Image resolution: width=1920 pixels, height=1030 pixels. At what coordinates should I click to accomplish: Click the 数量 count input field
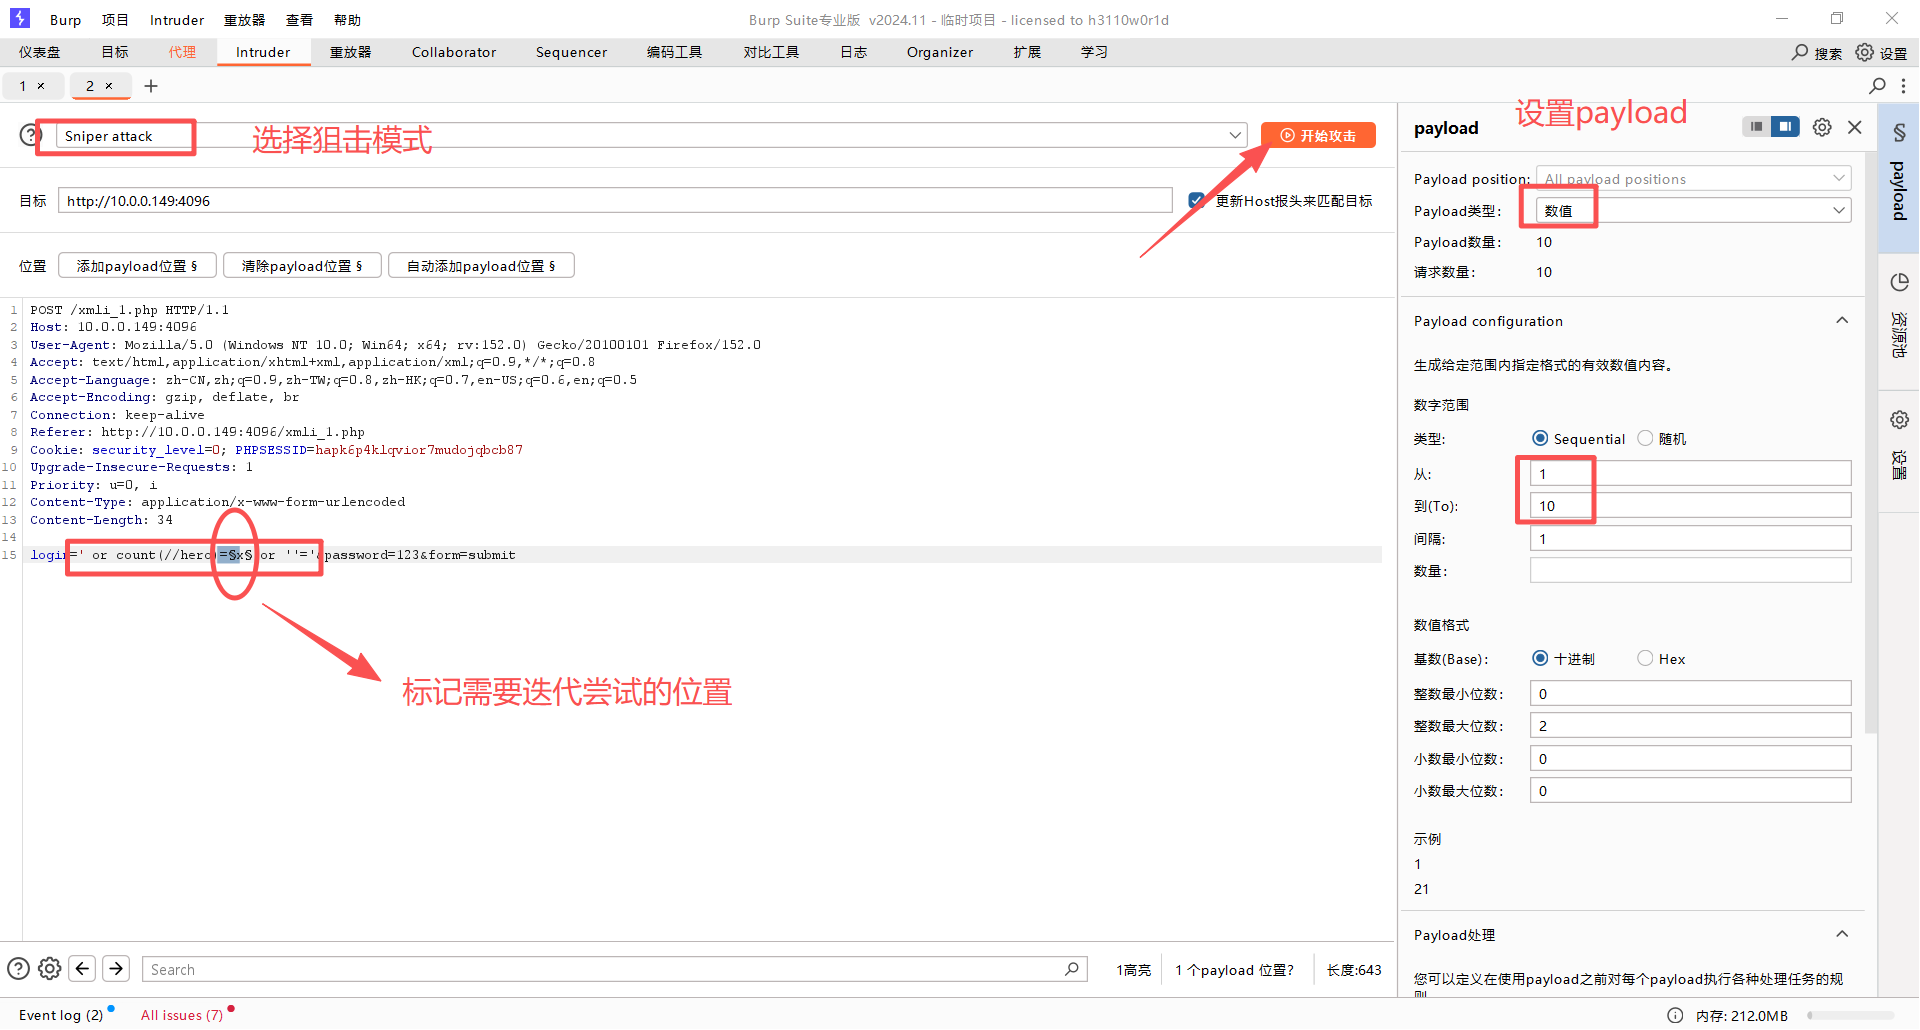(x=1690, y=570)
